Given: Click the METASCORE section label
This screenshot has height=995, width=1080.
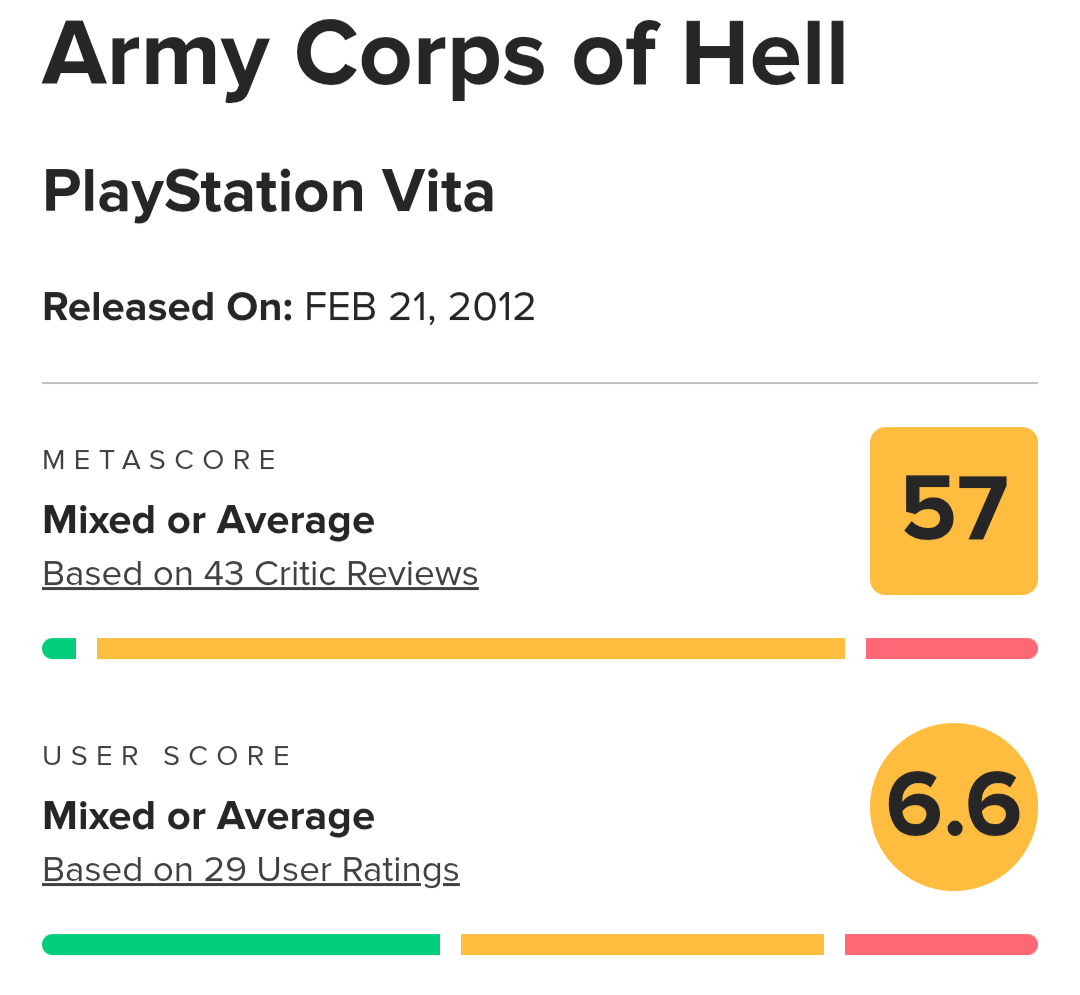Looking at the screenshot, I should coord(160,460).
